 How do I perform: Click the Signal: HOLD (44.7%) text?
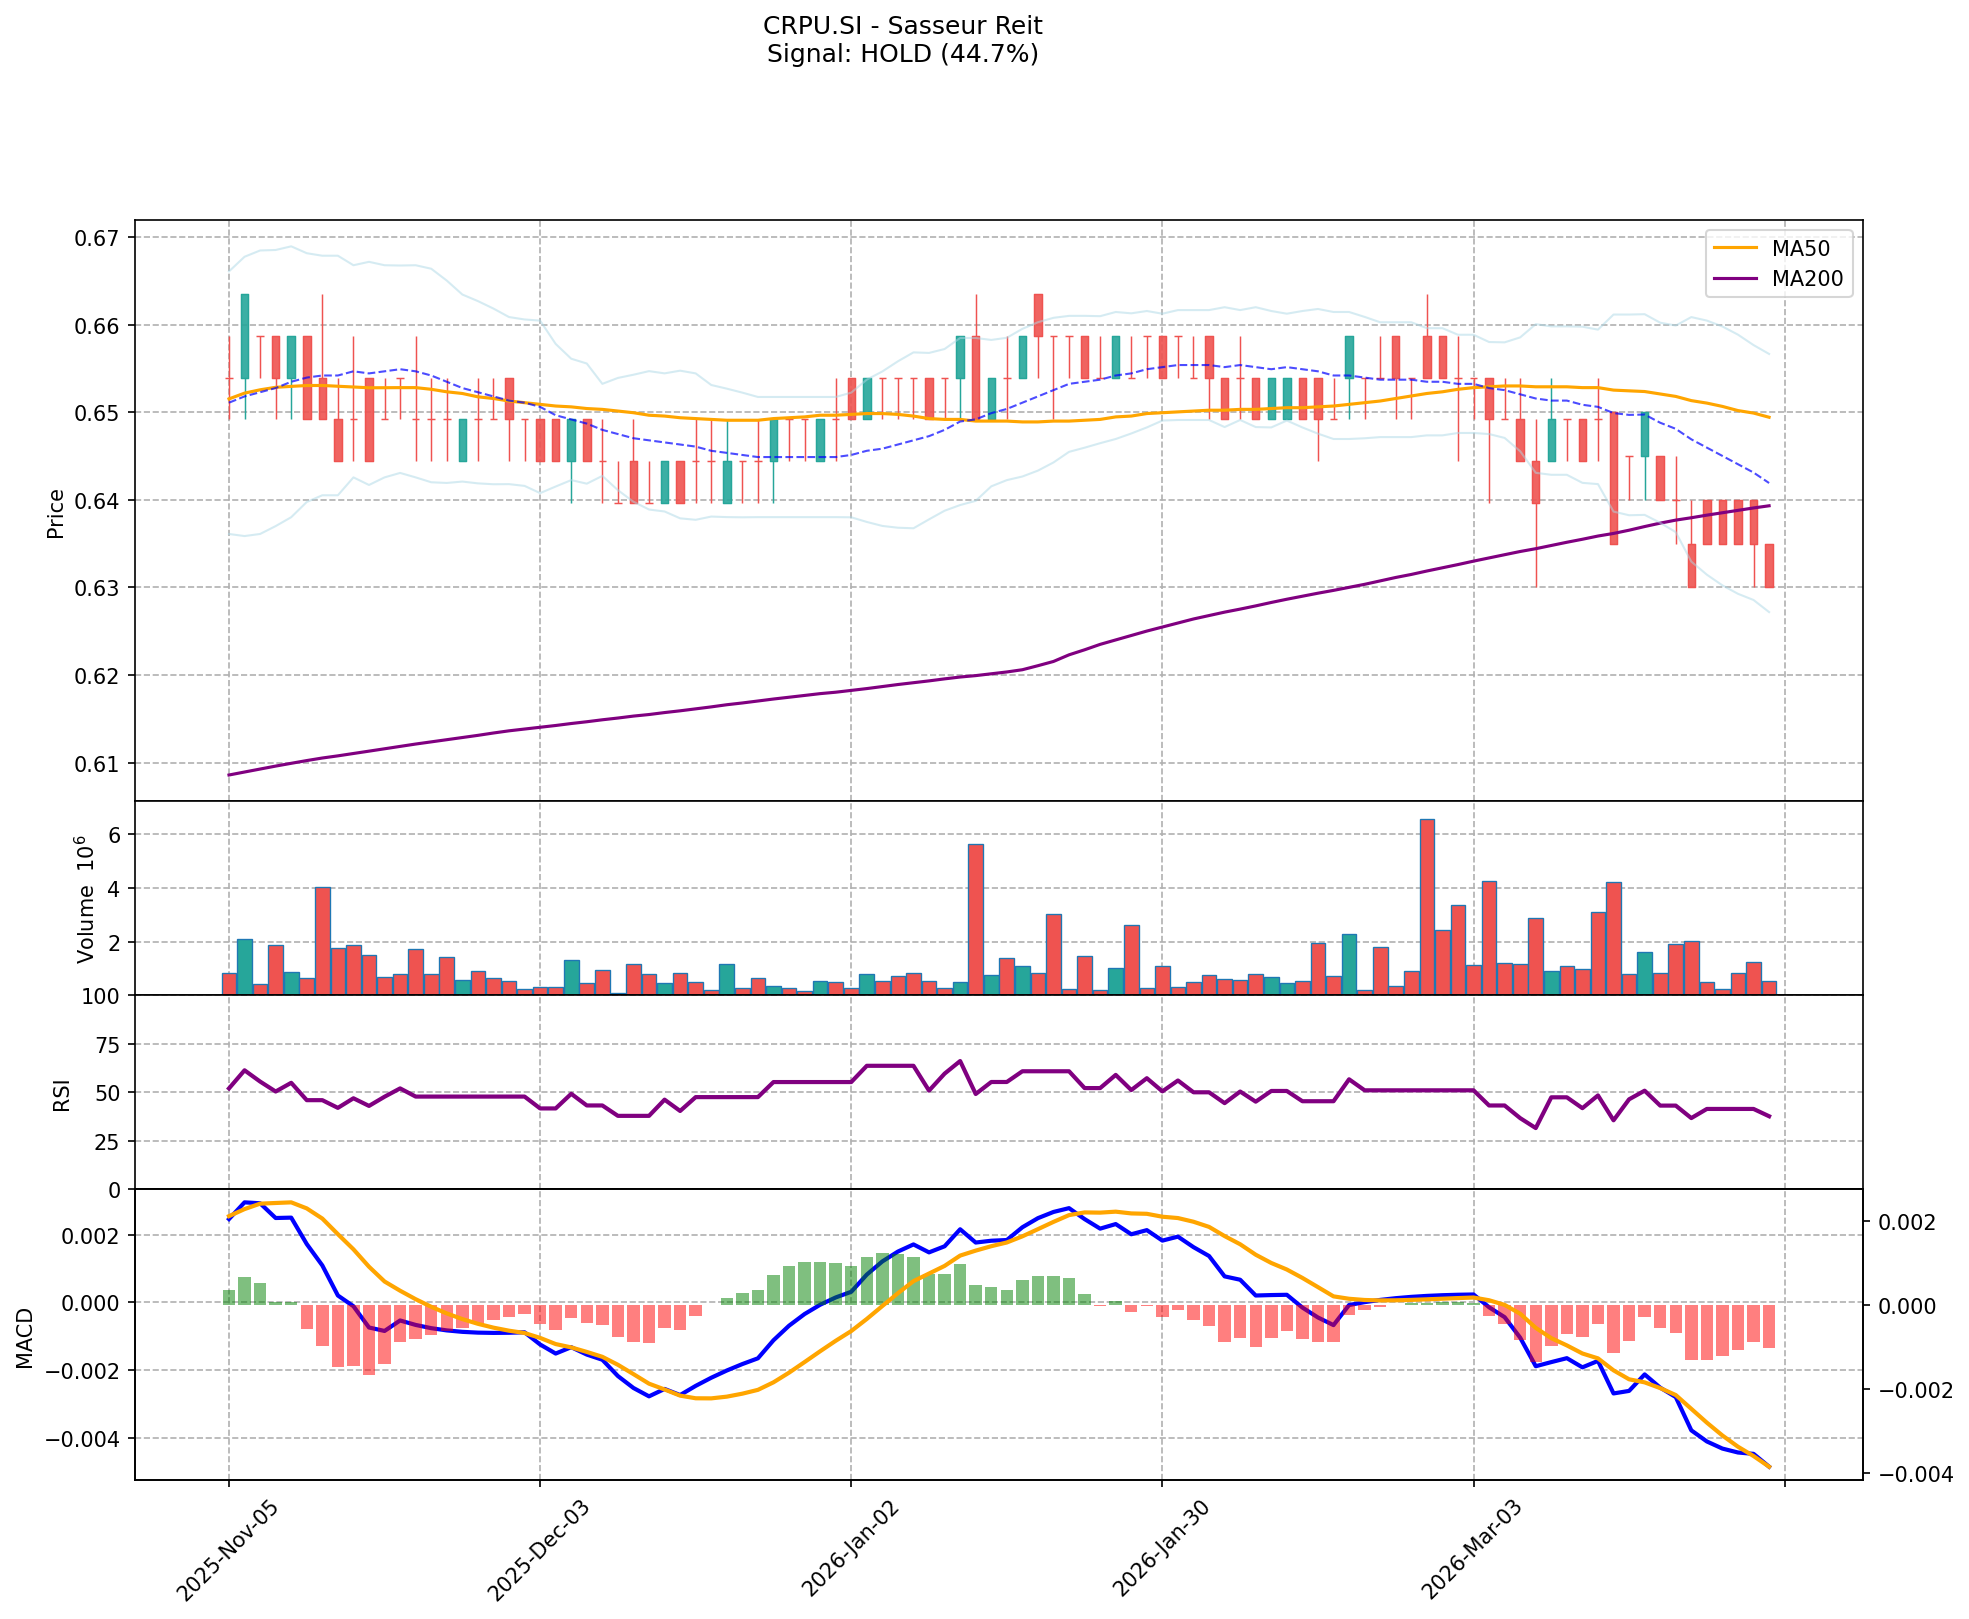(x=902, y=54)
